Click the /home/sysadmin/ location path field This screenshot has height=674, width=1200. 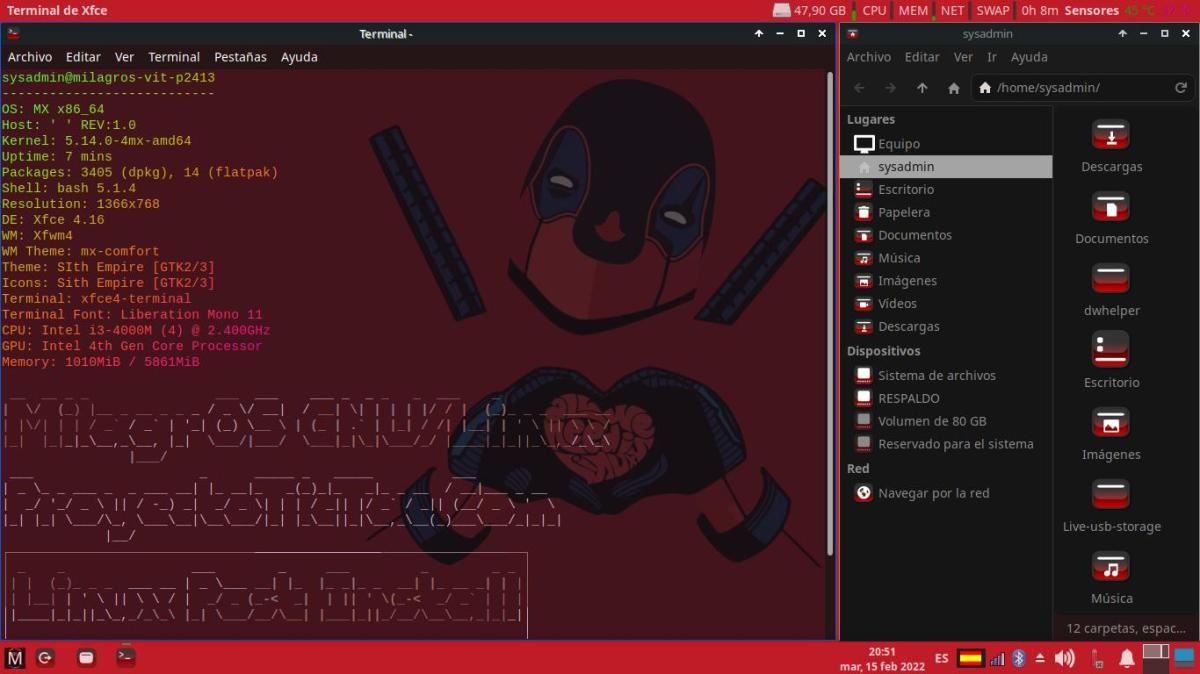click(x=1070, y=88)
